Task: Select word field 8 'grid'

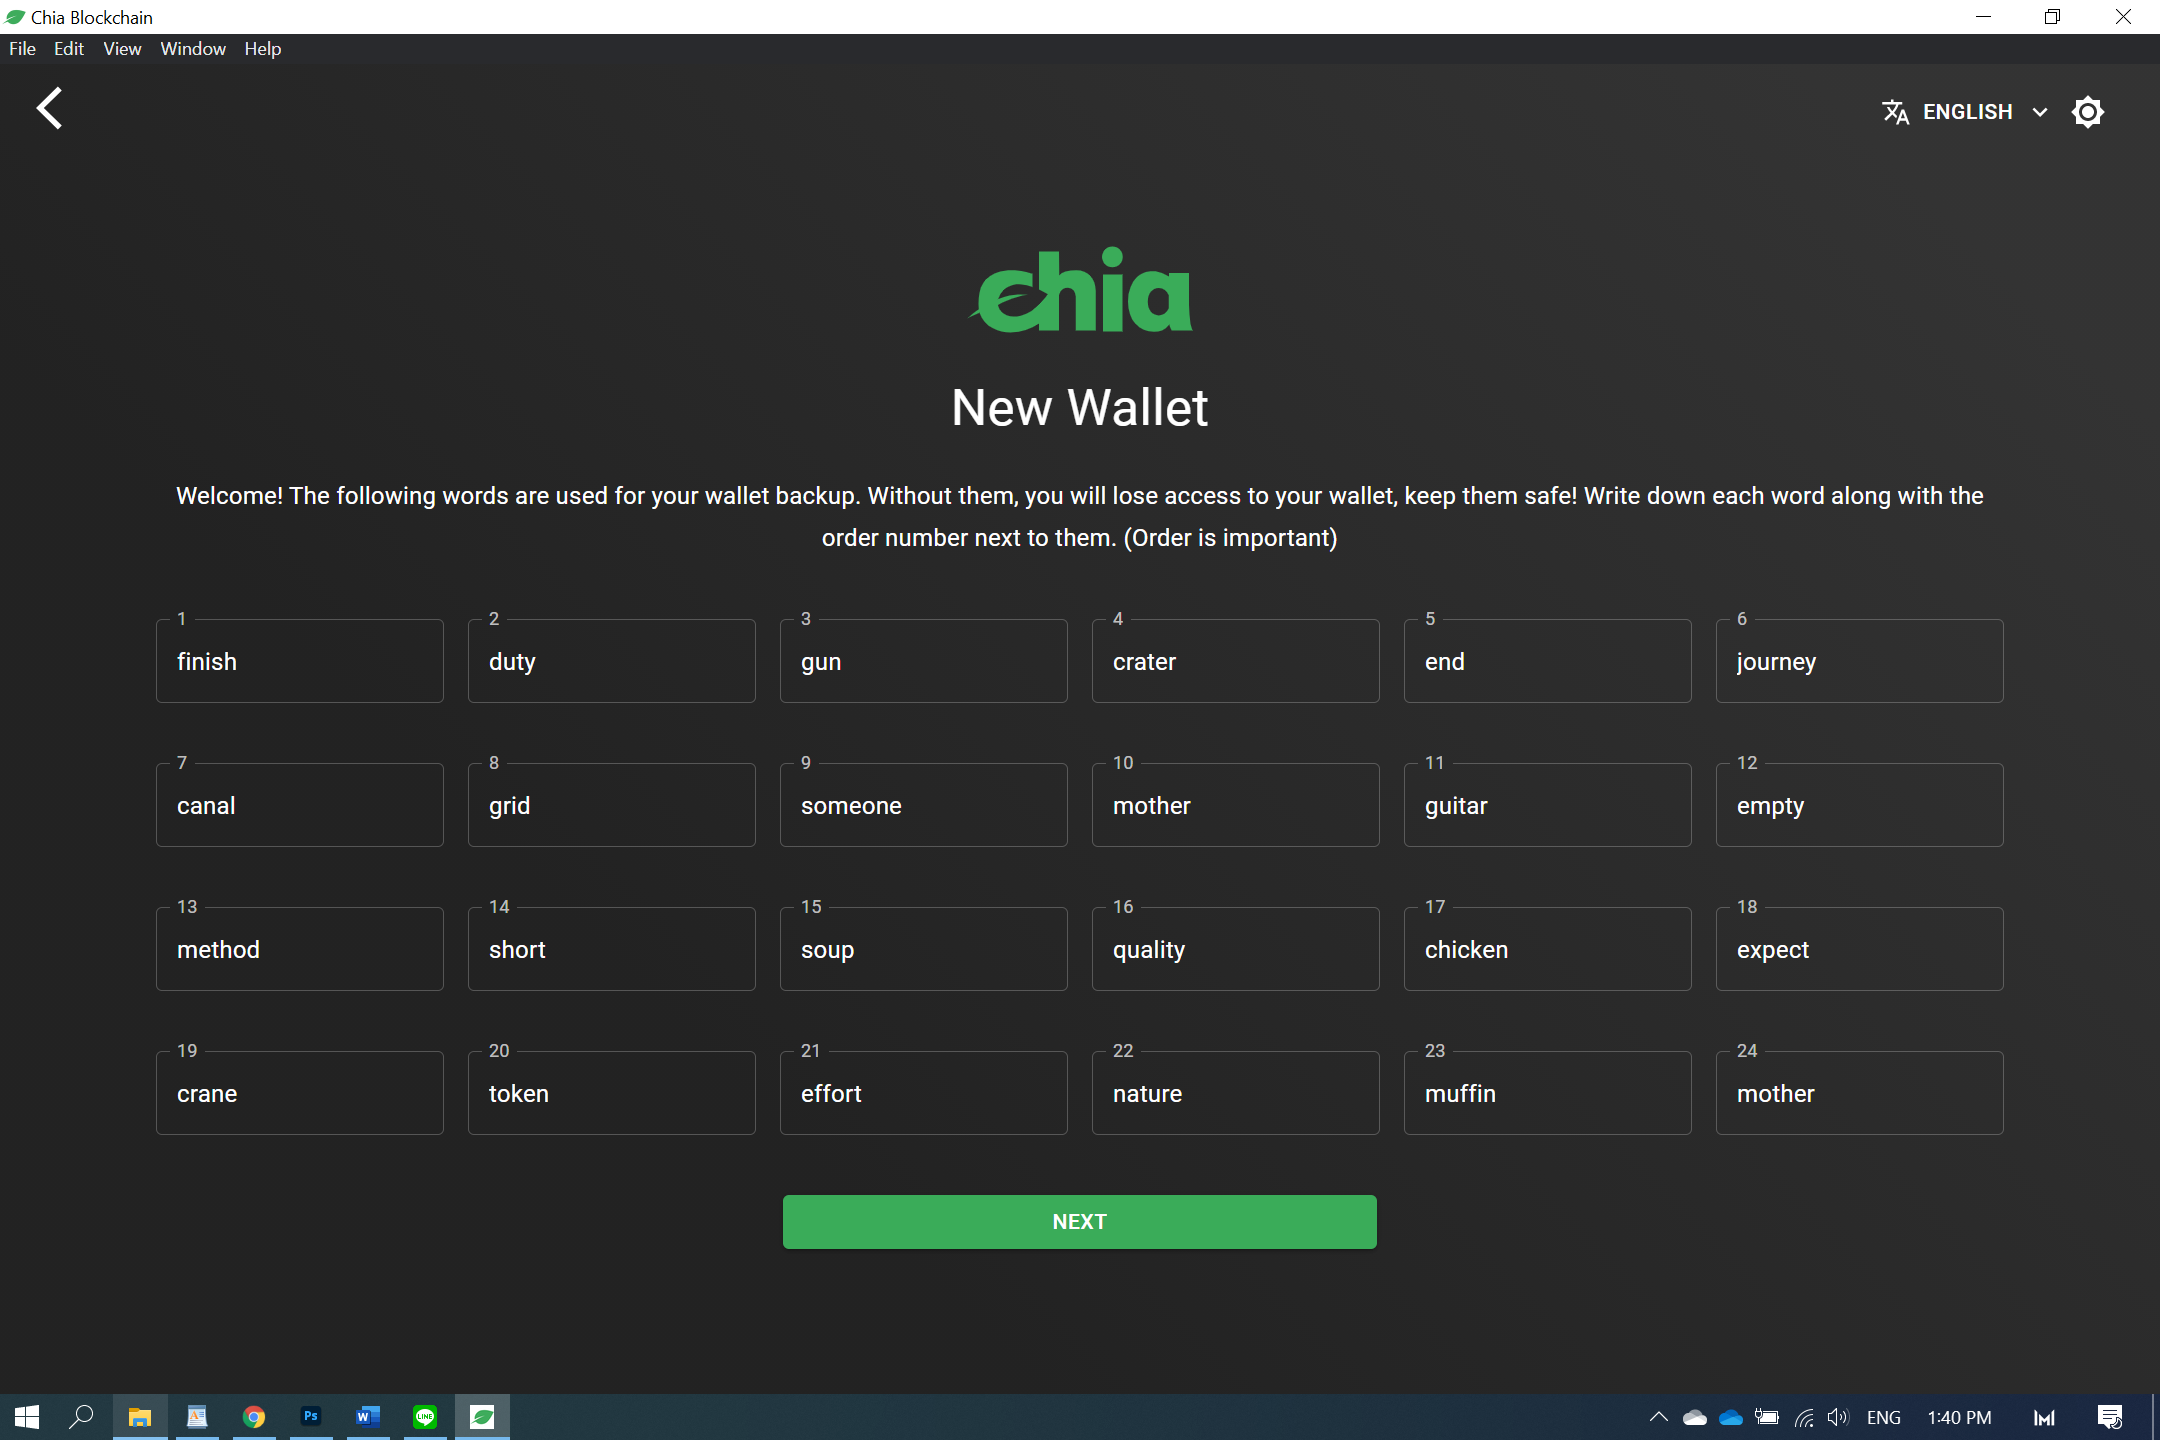Action: click(611, 805)
